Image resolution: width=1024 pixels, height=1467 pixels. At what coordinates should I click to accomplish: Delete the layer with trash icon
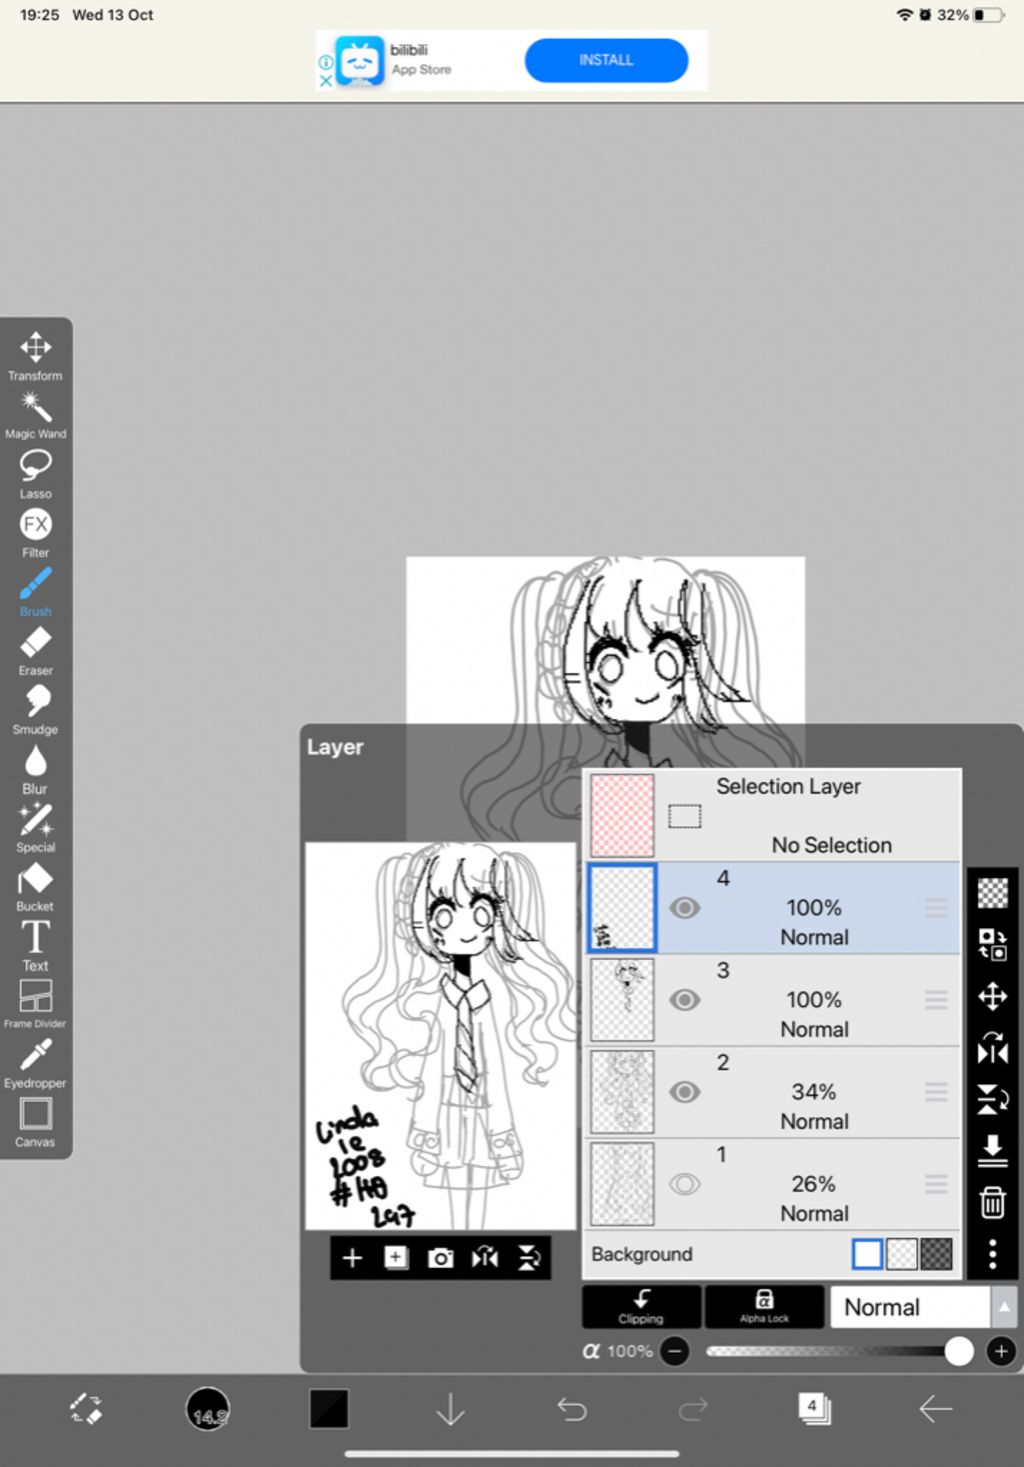[x=992, y=1202]
